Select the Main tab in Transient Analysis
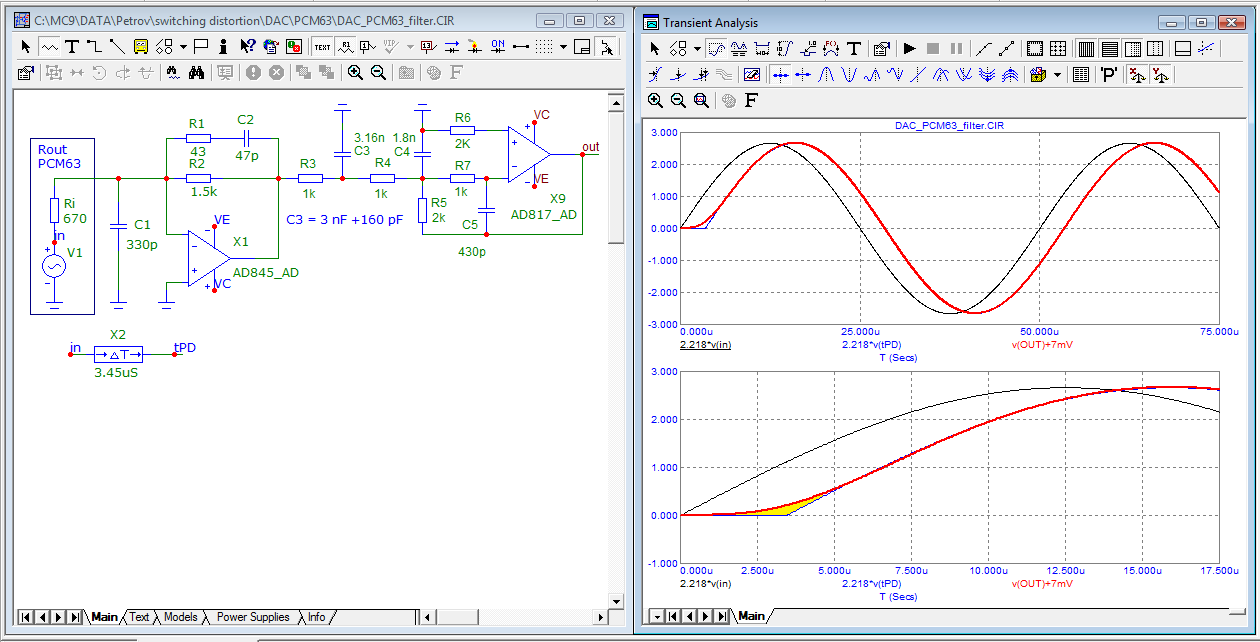Screen dimensions: 1260x642 (x=751, y=616)
